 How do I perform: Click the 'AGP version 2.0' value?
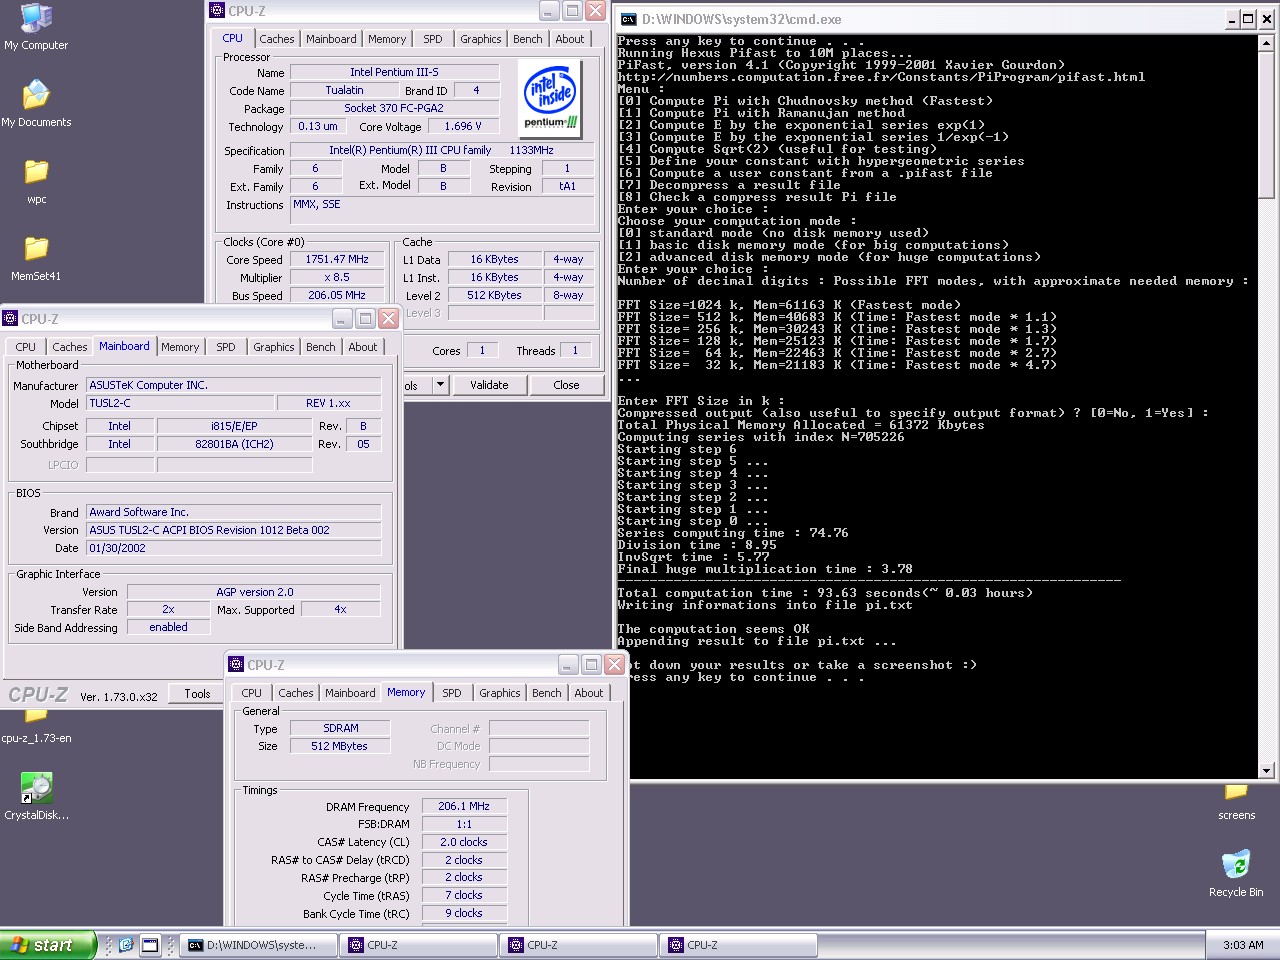pyautogui.click(x=254, y=592)
